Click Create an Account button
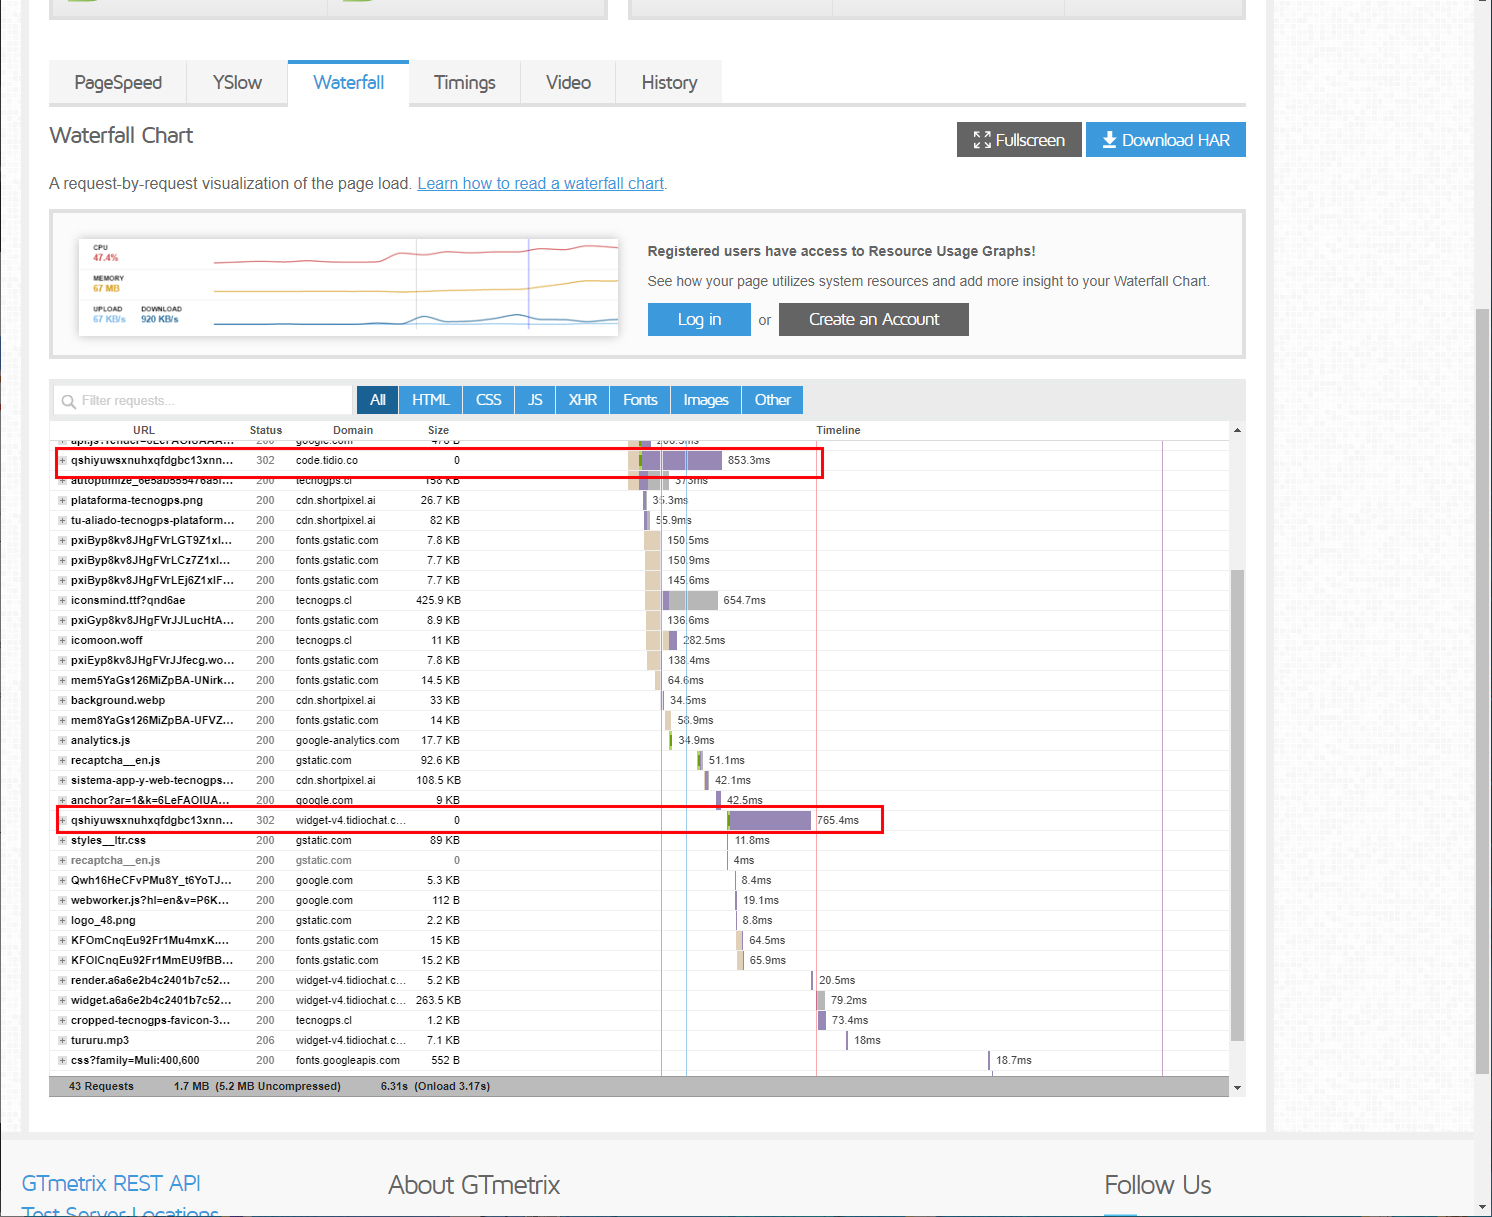Screen dimensions: 1492x1217 [x=874, y=319]
